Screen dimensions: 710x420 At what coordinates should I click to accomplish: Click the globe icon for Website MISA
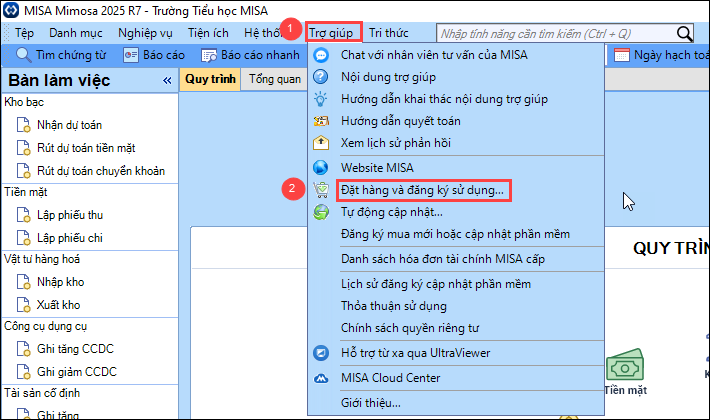pos(321,168)
